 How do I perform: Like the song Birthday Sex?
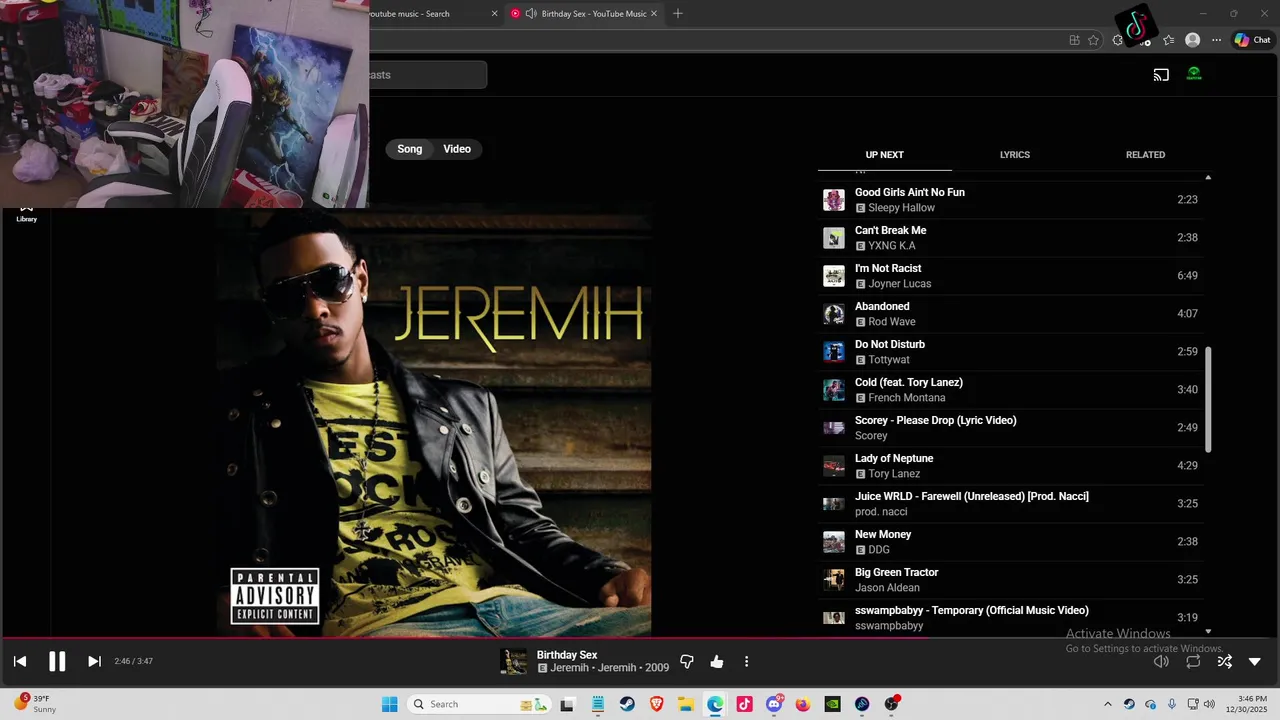(717, 662)
